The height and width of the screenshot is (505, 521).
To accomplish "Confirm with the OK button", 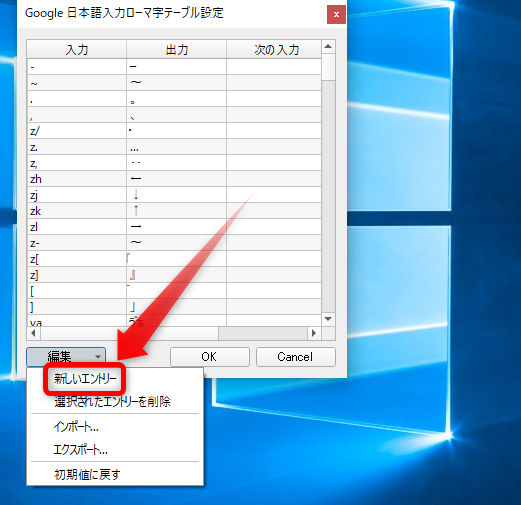I will tap(210, 357).
